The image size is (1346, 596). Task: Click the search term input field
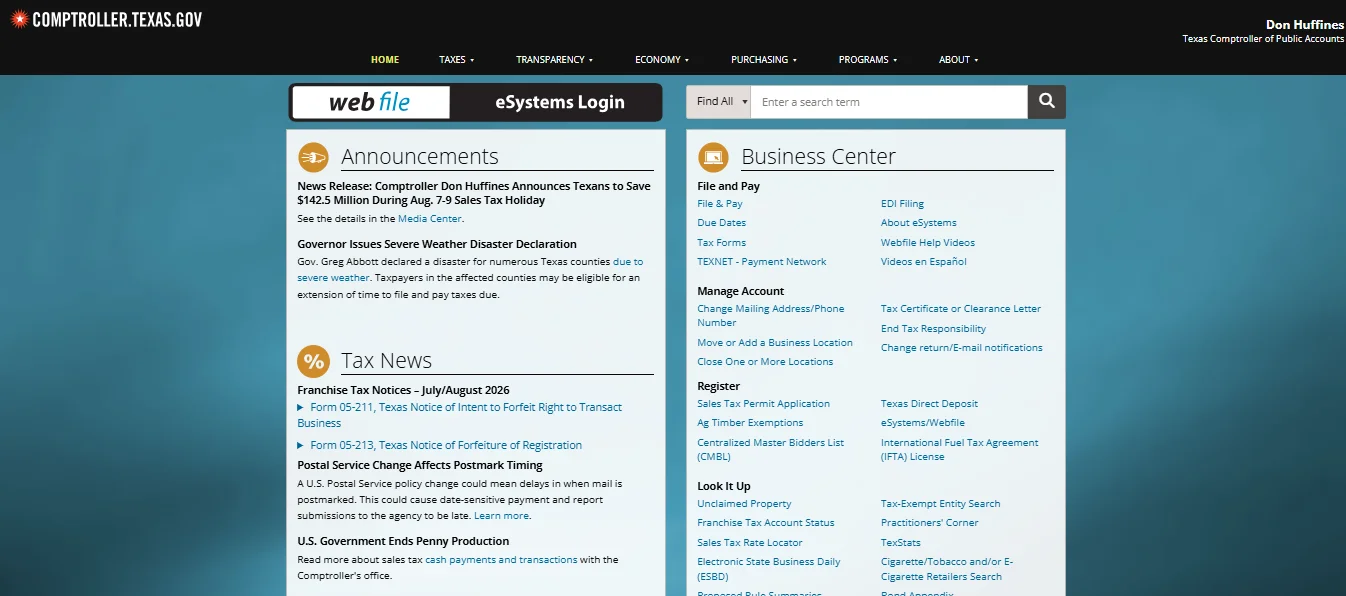(889, 102)
